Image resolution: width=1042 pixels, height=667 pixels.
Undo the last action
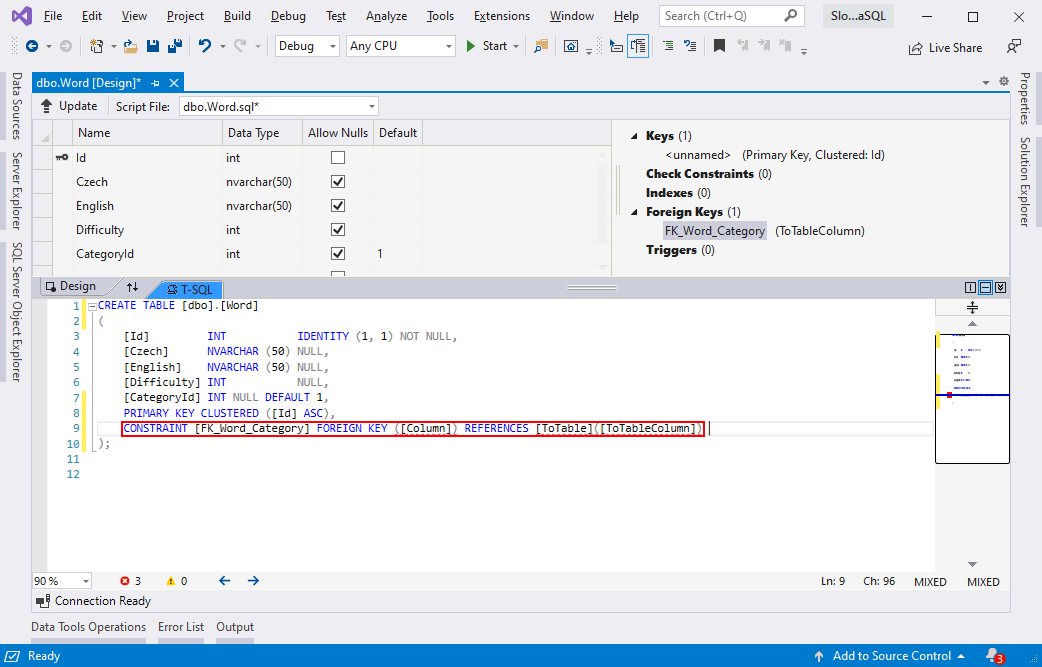click(205, 46)
